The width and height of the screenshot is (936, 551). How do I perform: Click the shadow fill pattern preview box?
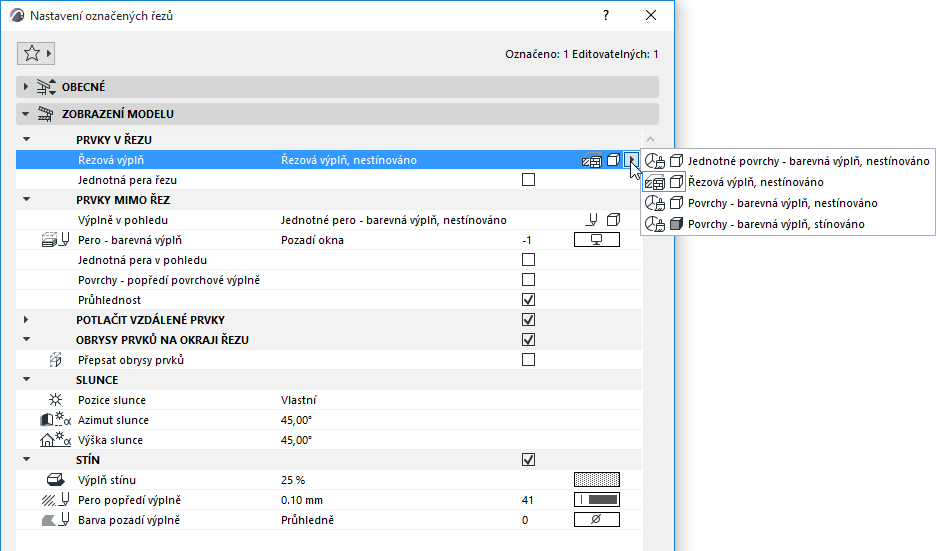(x=597, y=479)
